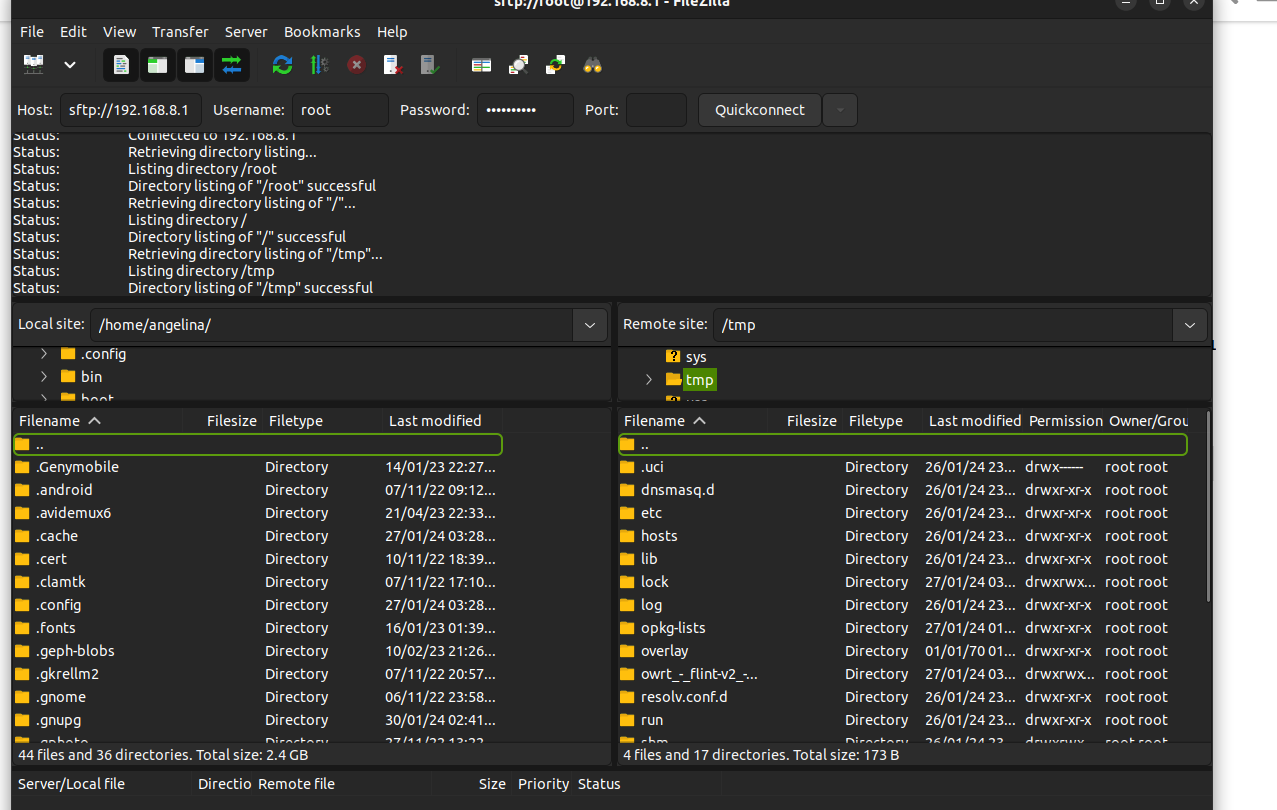Click the Port input field
Image resolution: width=1277 pixels, height=810 pixels.
coord(656,110)
